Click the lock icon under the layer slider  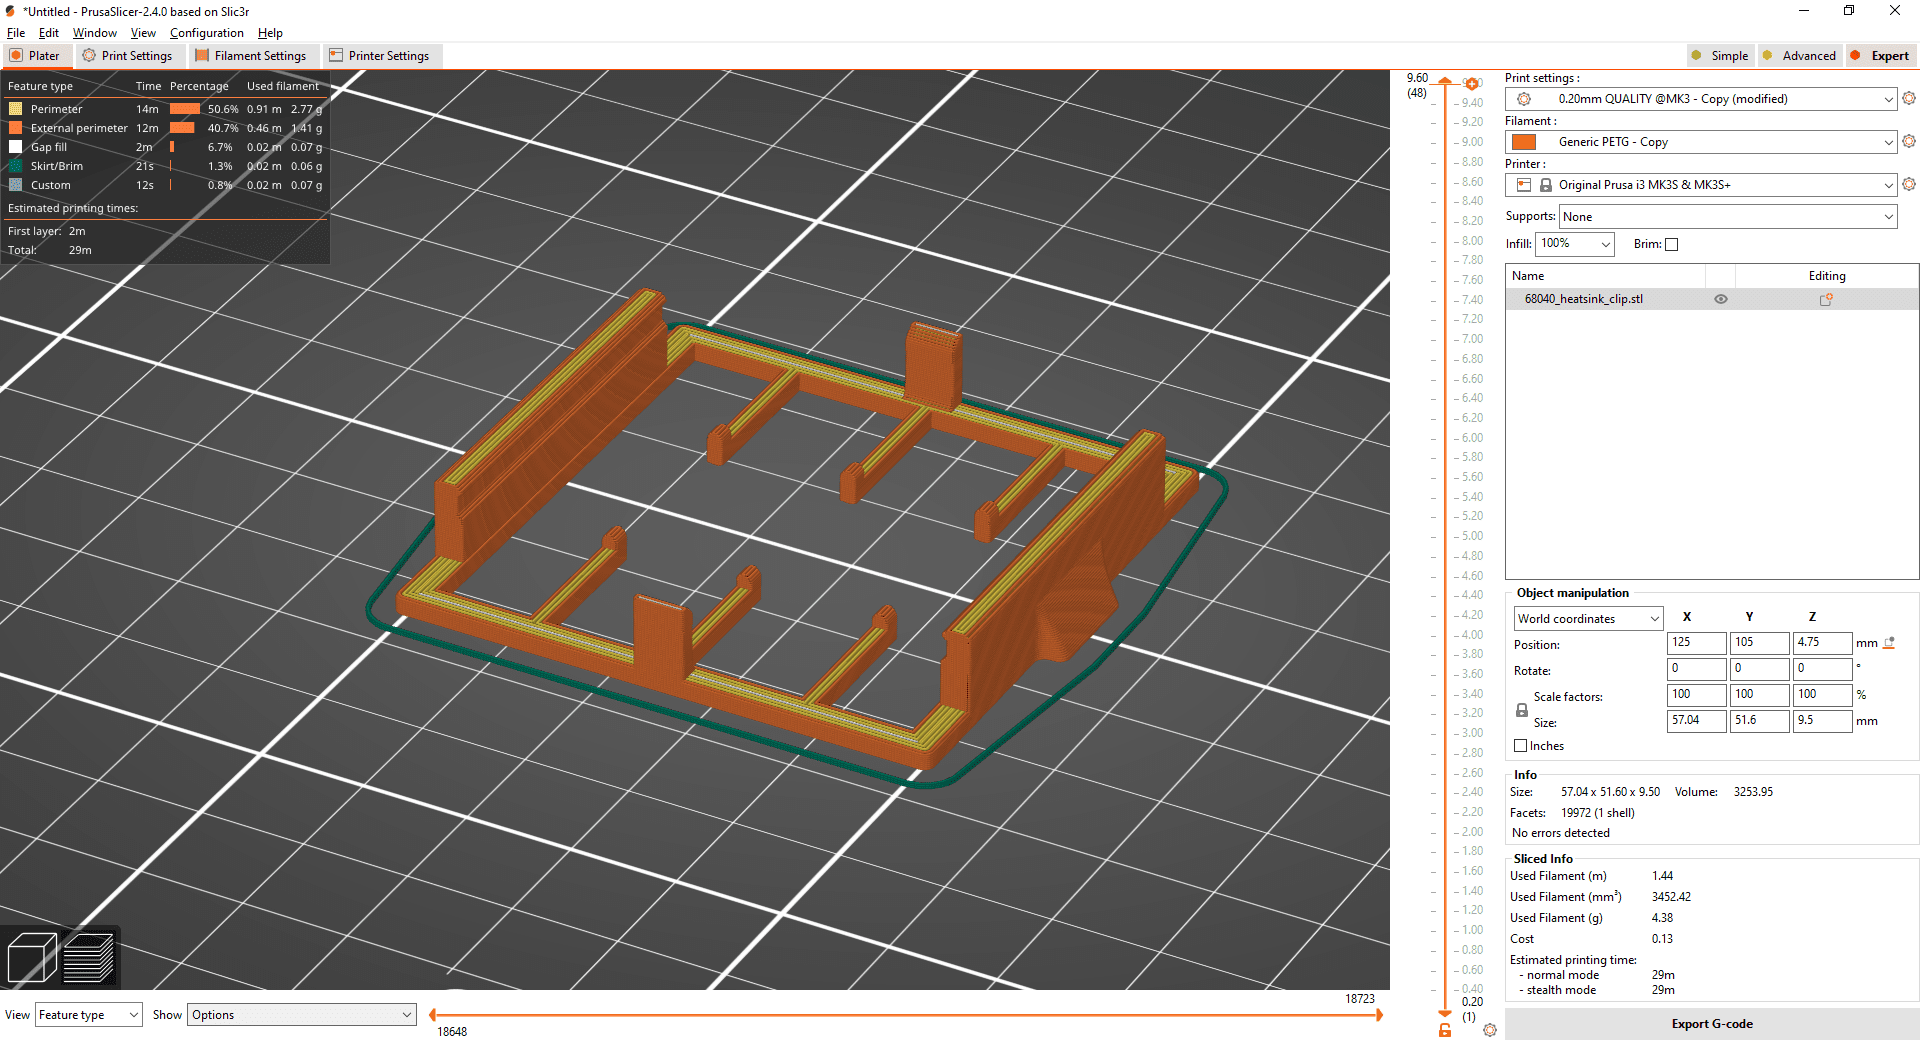1445,1030
